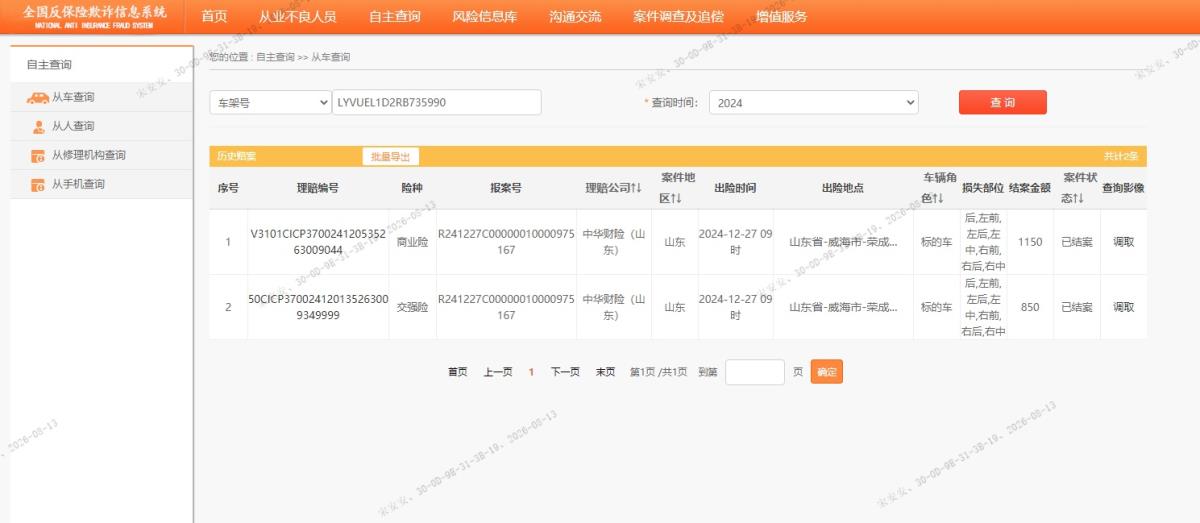Click settlement amount 850

[x=1030, y=307]
